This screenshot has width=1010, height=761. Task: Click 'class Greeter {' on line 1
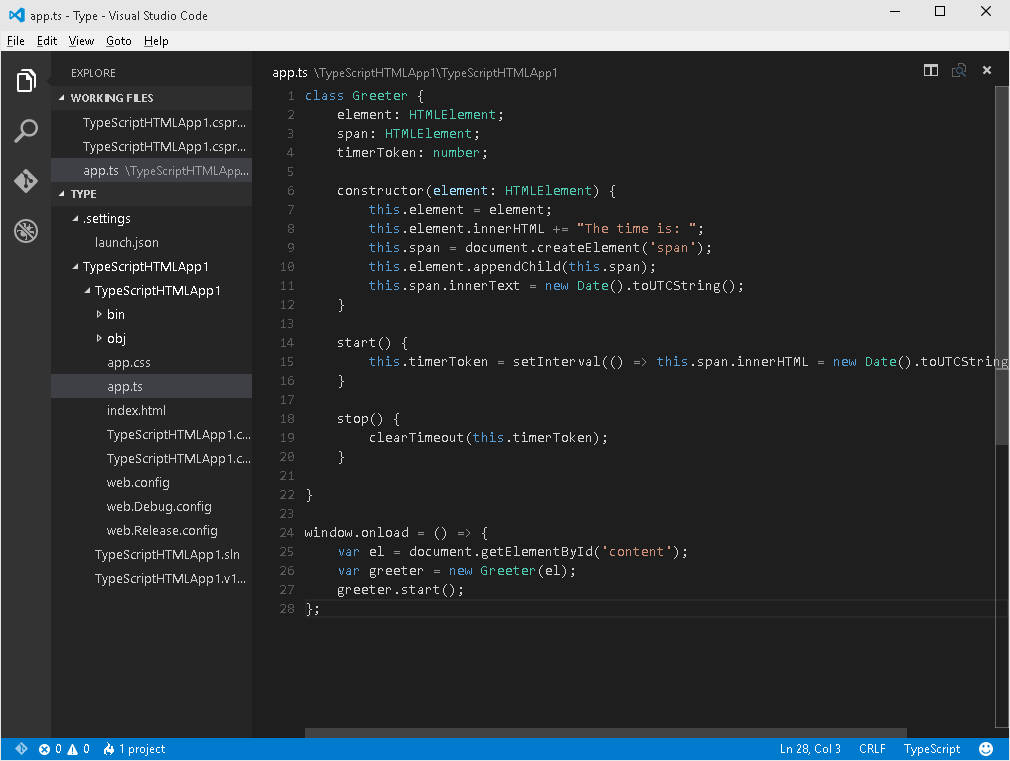point(365,96)
